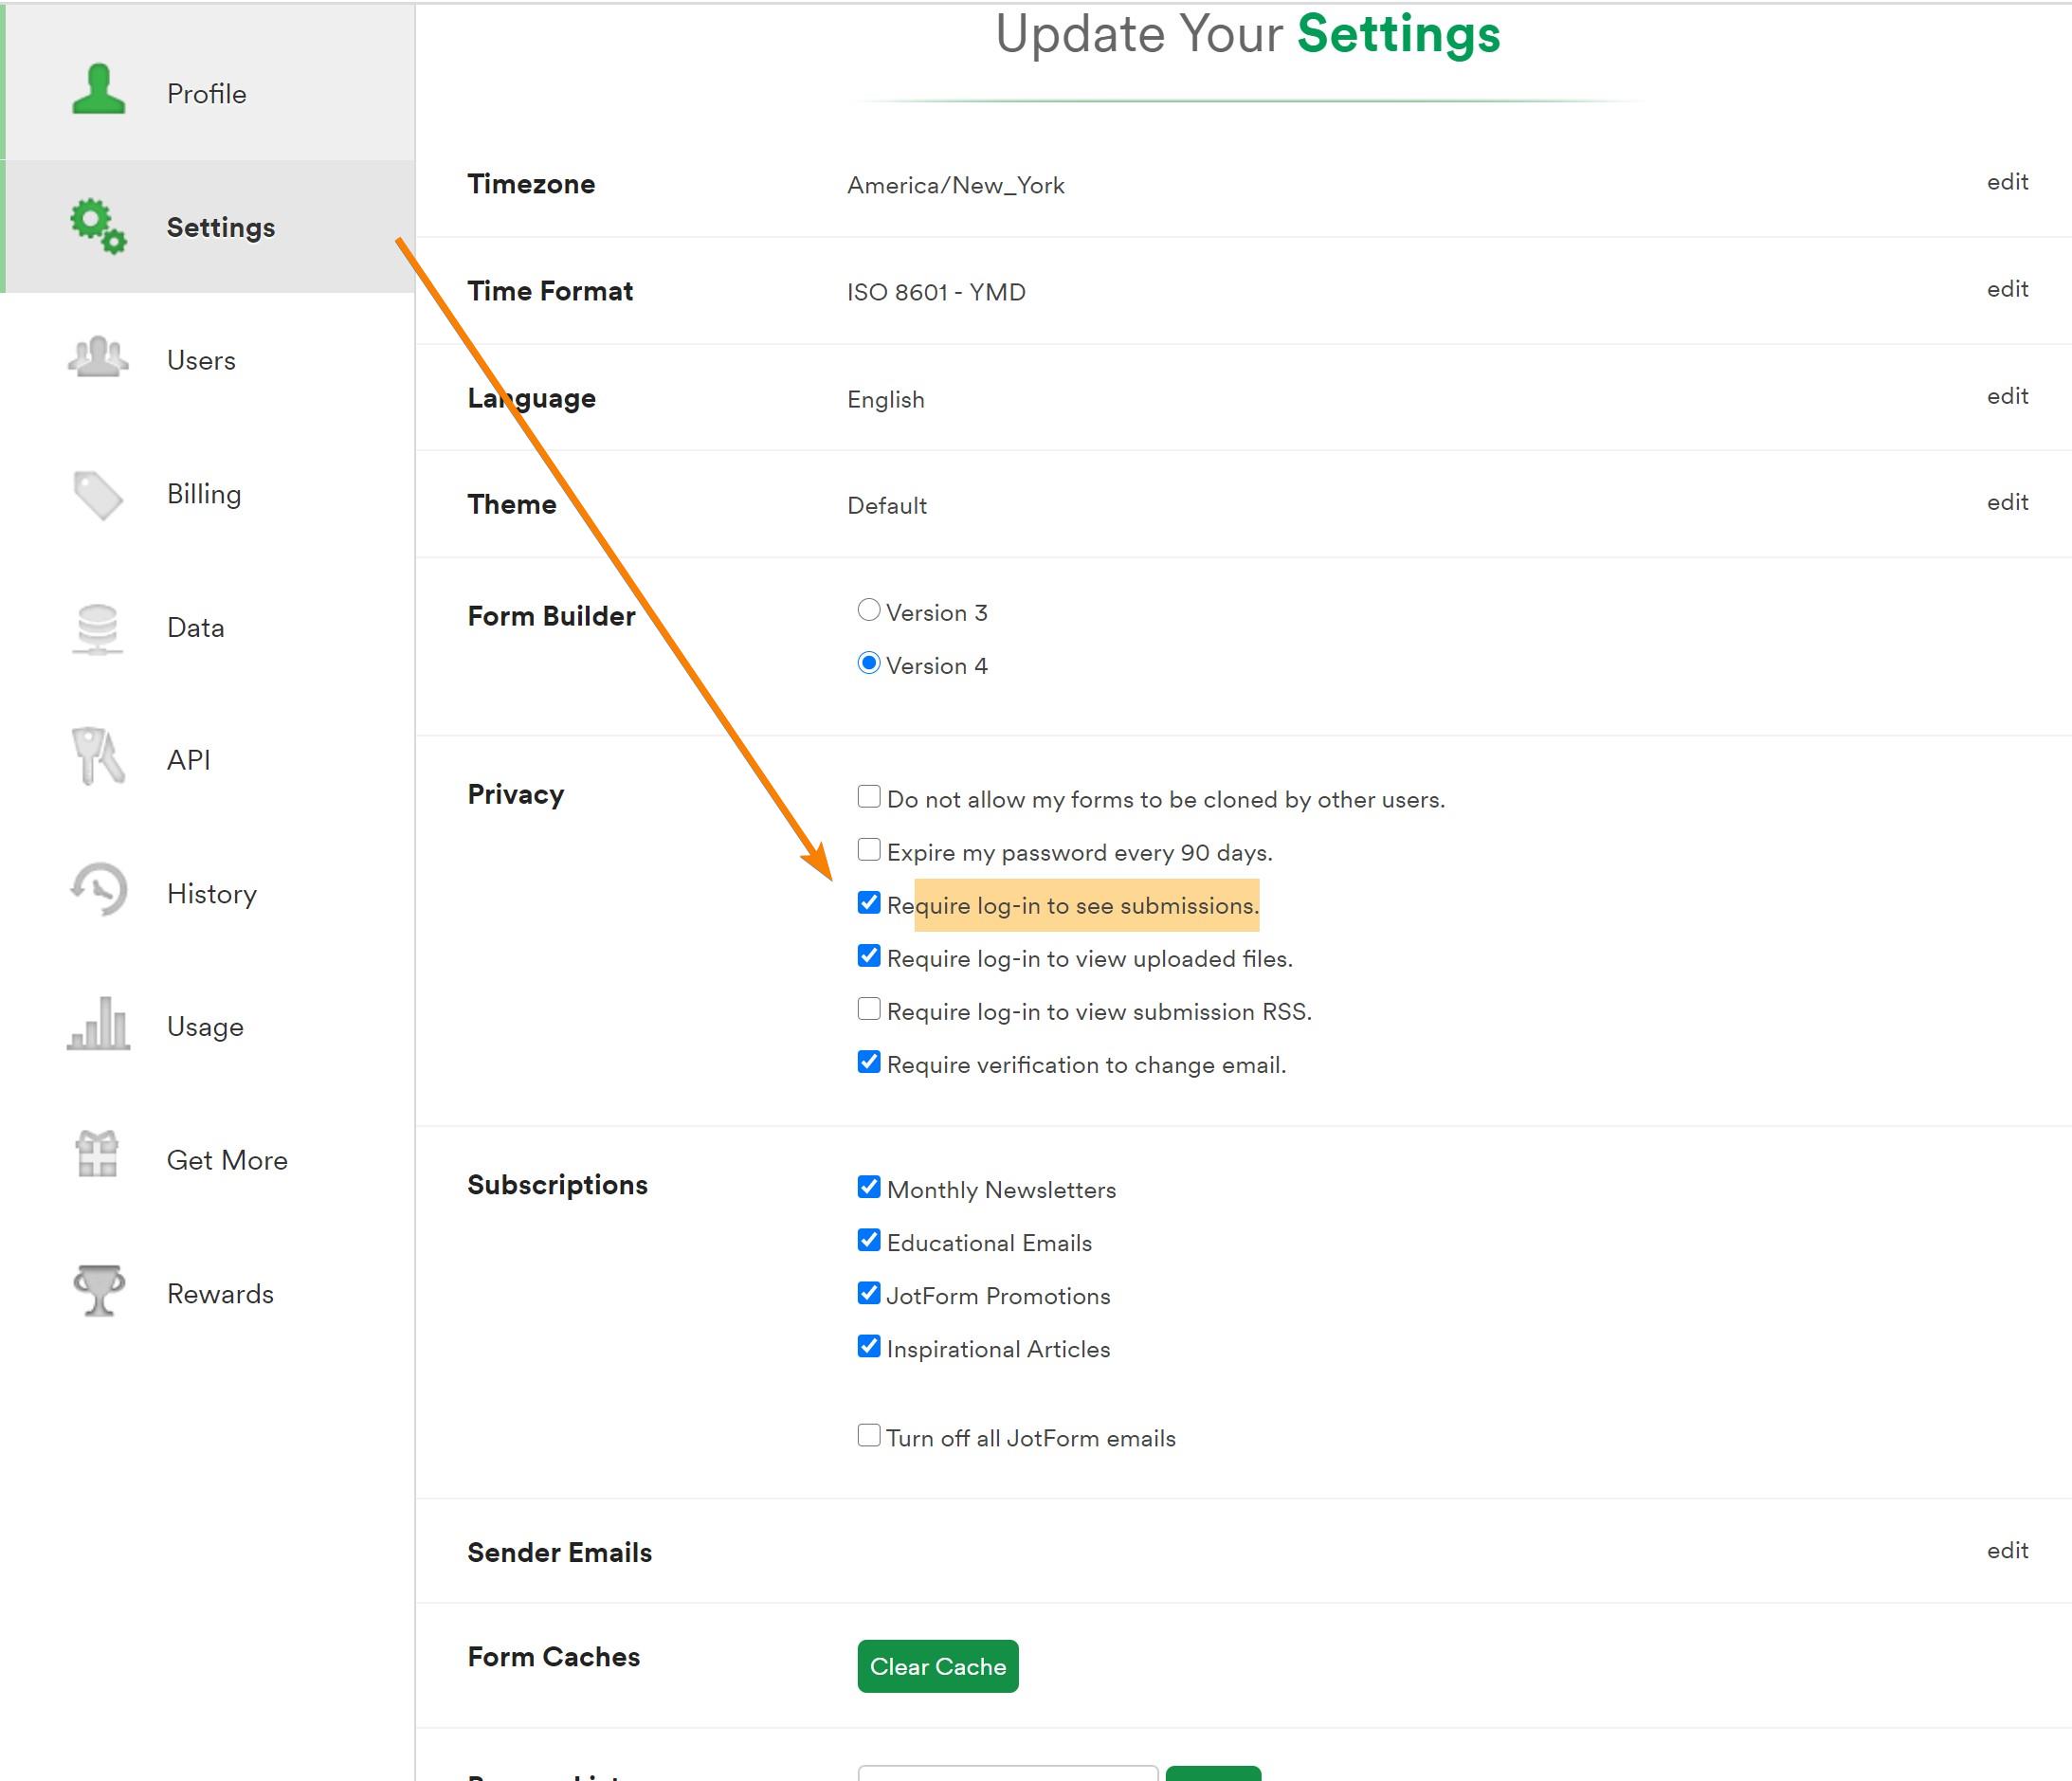
Task: Click the green Profile person icon
Action: tap(98, 90)
